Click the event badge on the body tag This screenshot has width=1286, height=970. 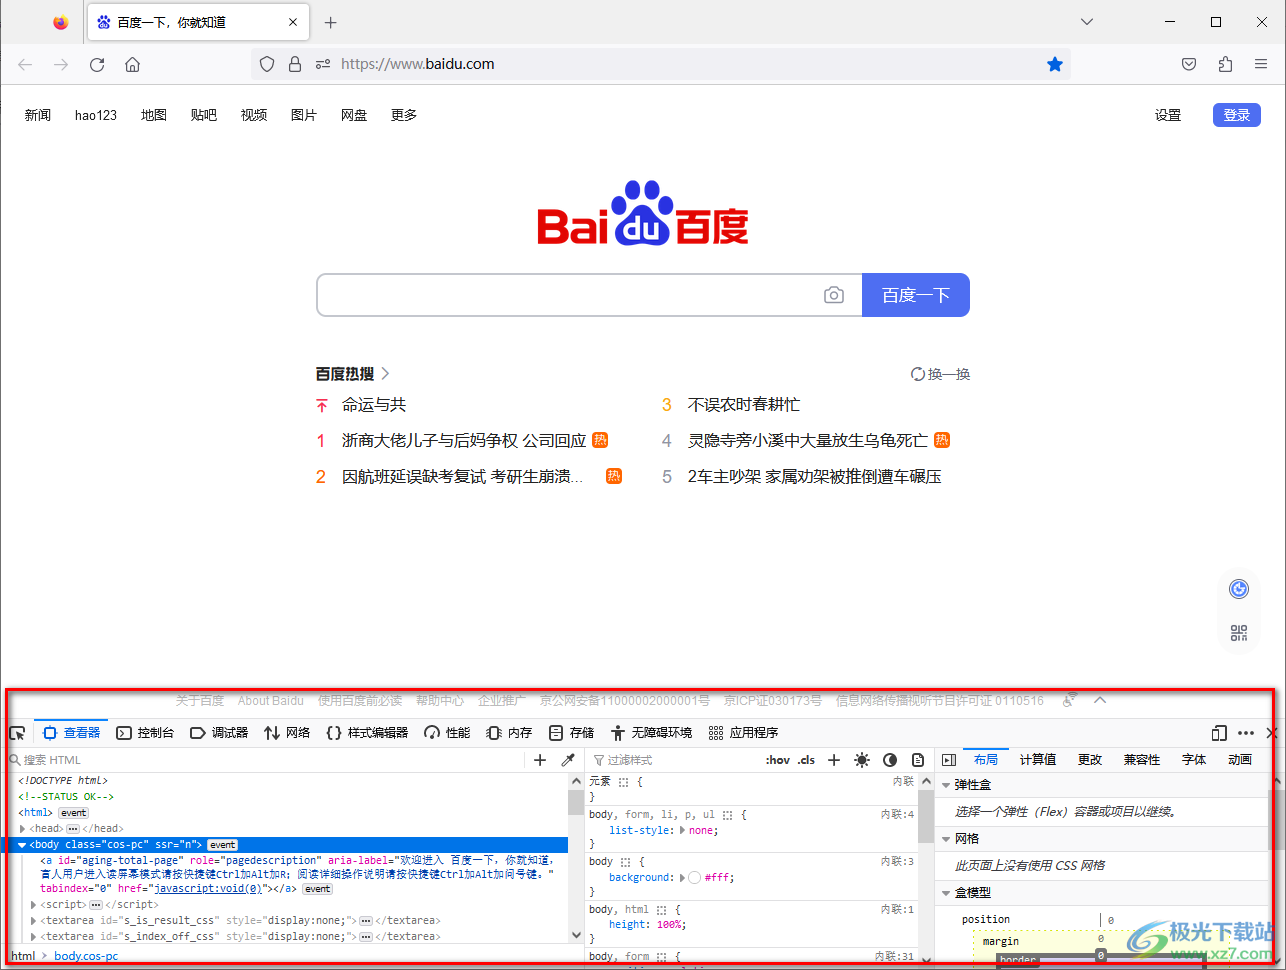pyautogui.click(x=222, y=845)
